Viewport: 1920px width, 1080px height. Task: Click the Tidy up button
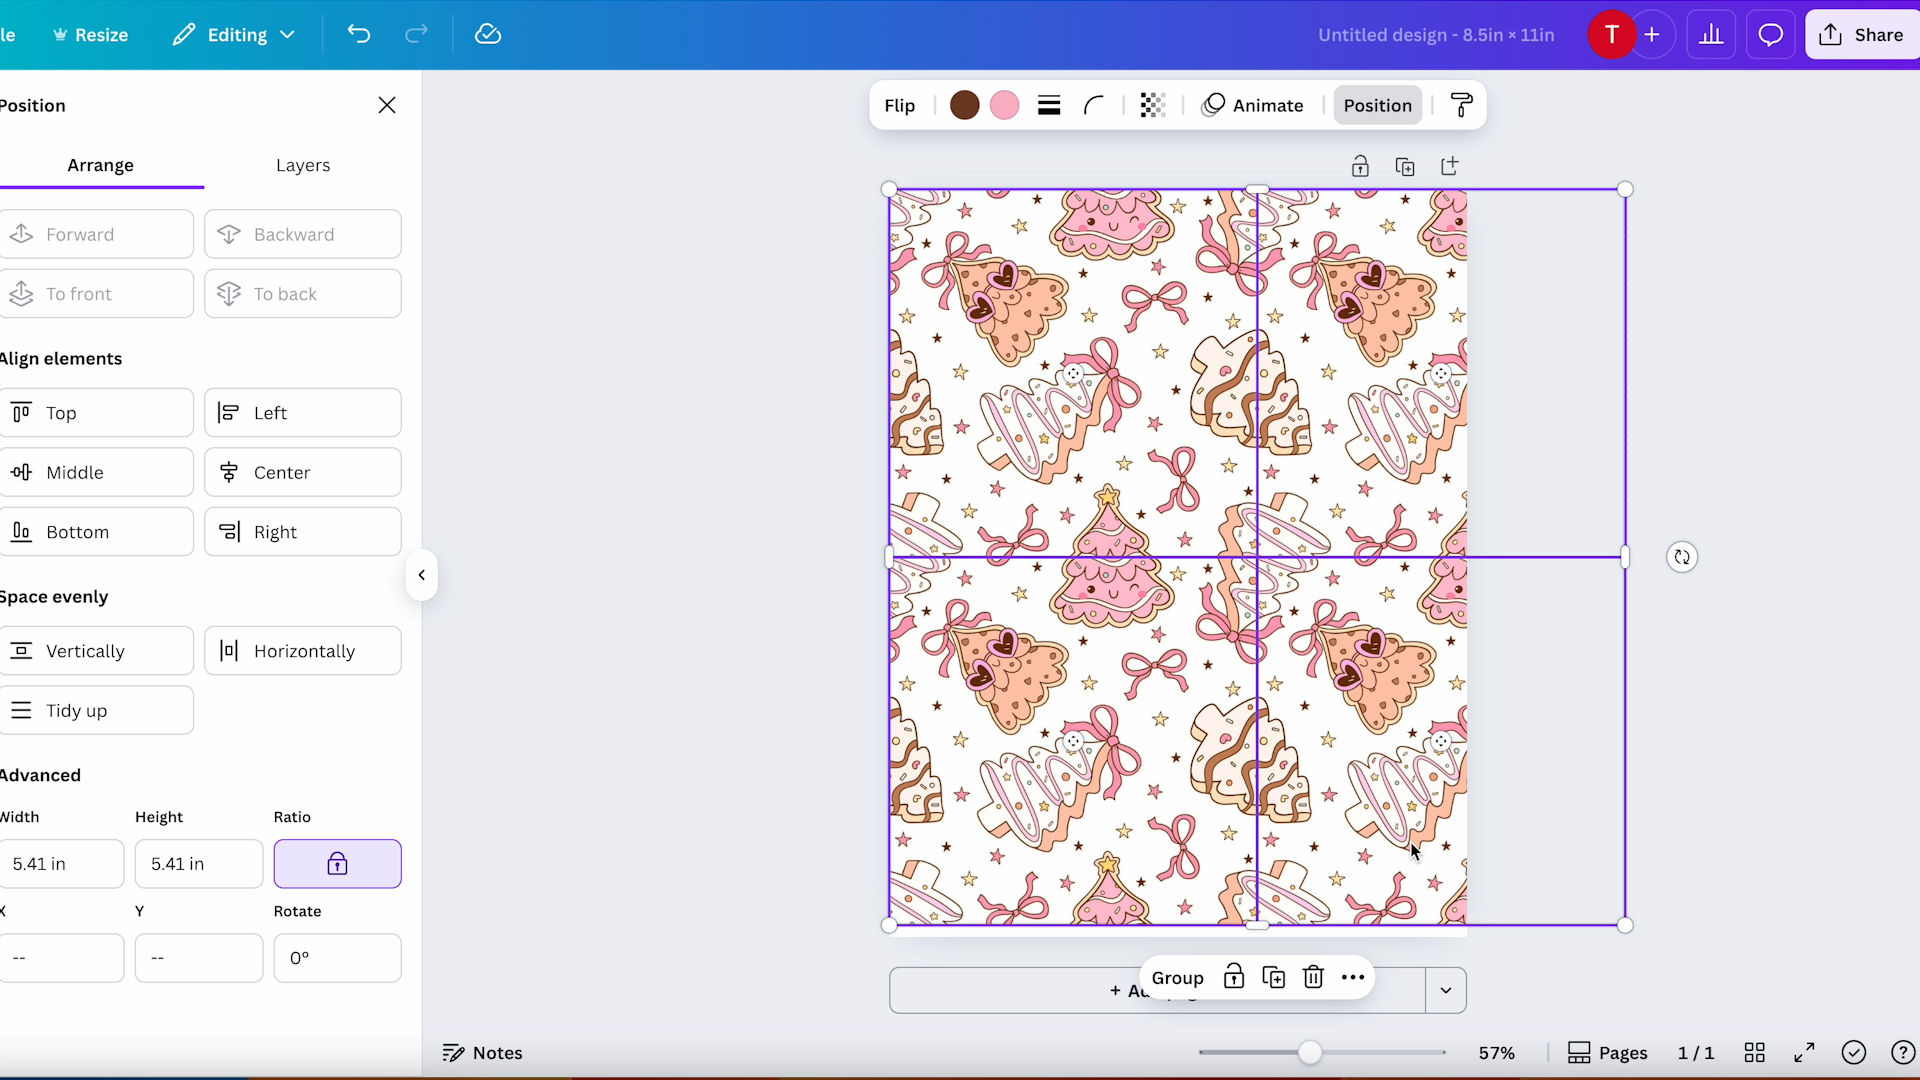pos(98,710)
